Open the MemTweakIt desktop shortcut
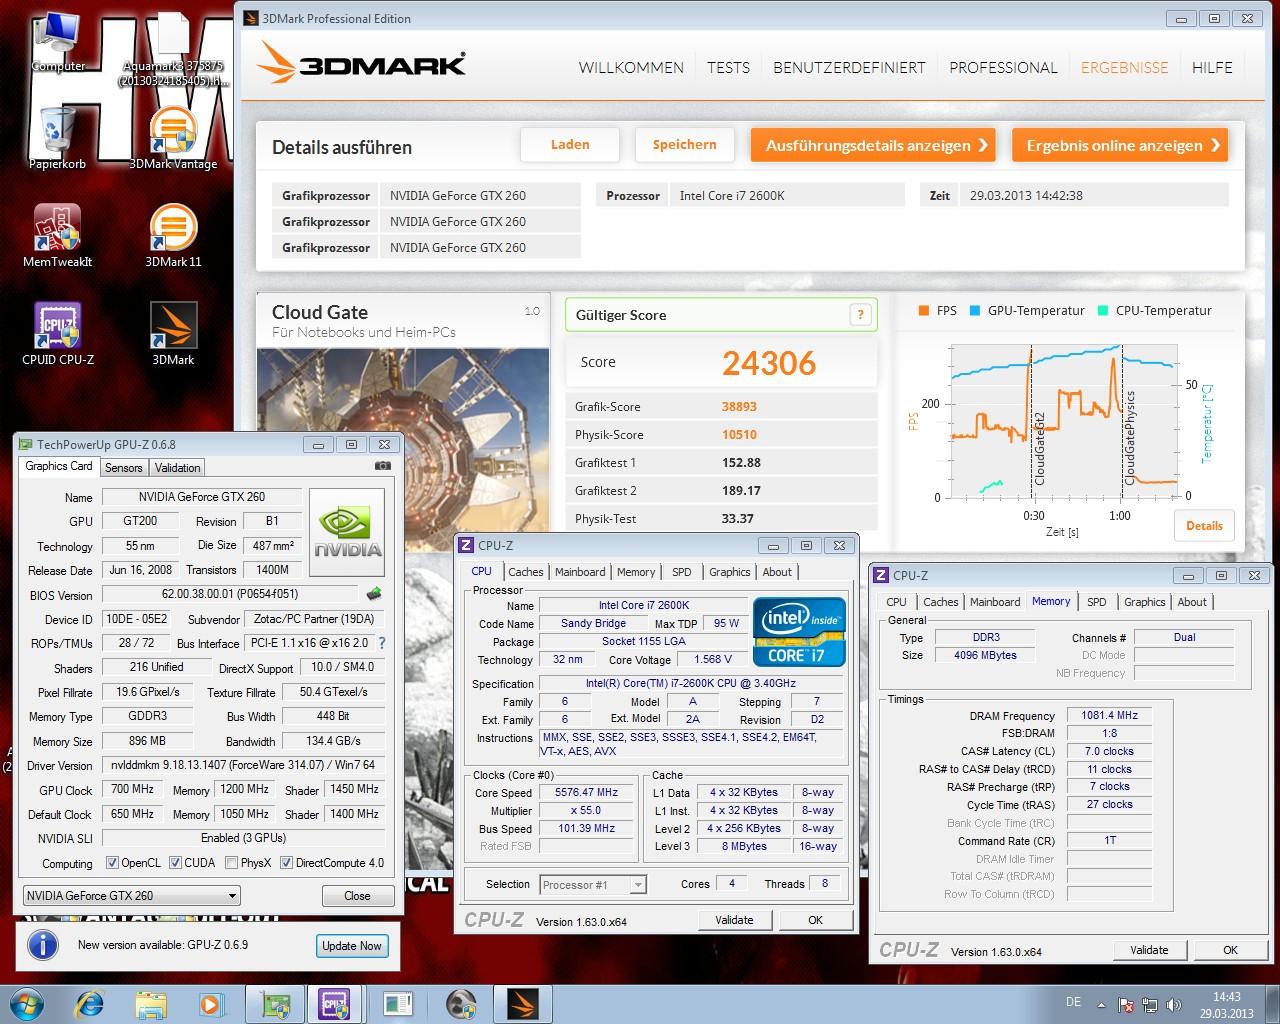Viewport: 1280px width, 1024px height. tap(57, 236)
